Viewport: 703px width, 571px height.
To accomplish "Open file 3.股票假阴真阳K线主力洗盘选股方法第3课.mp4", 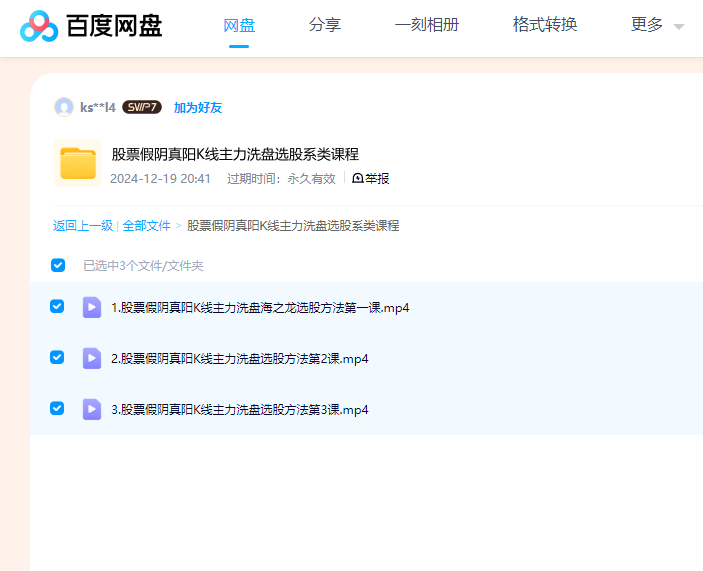I will click(x=240, y=409).
